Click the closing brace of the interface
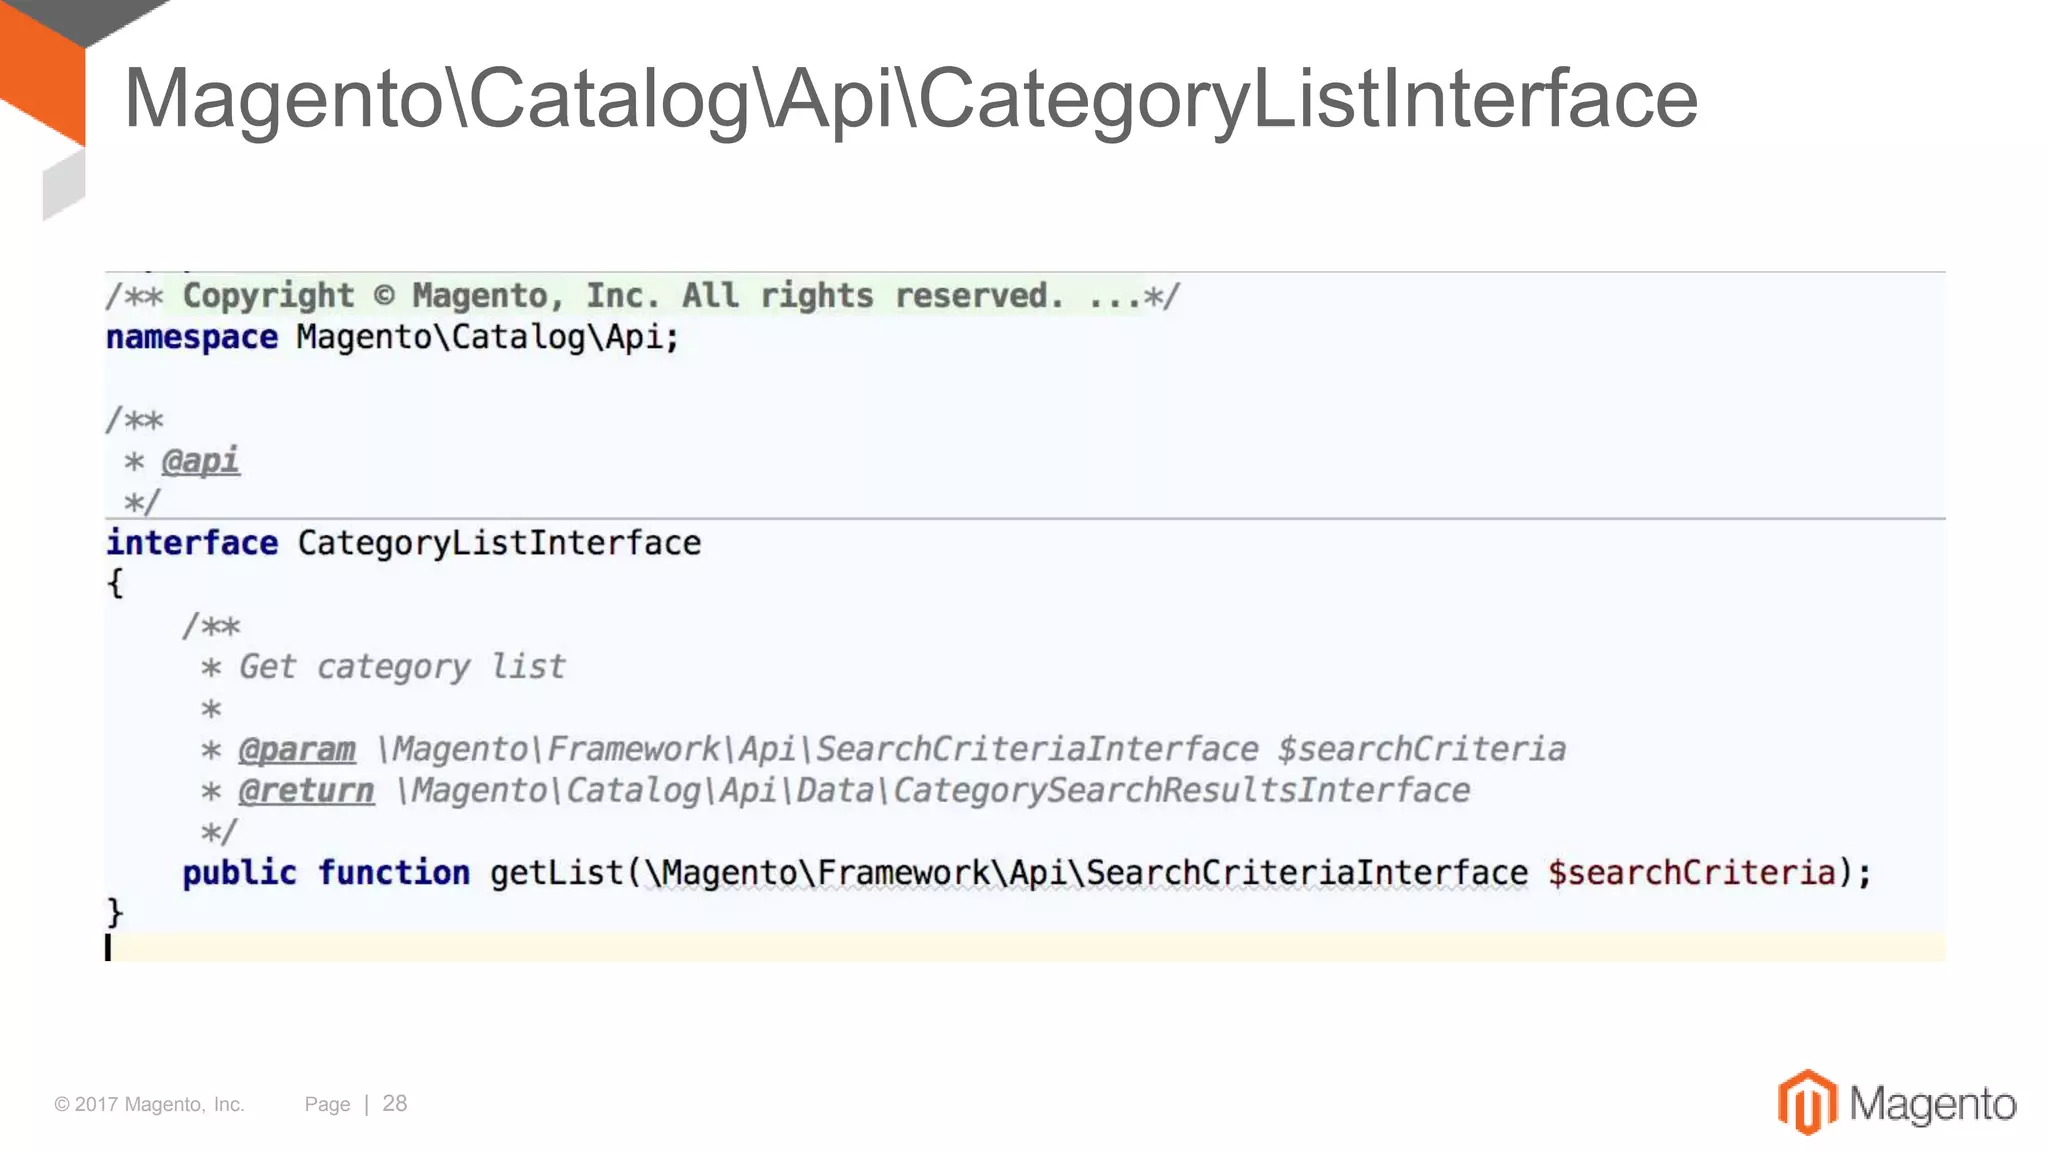This screenshot has width=2048, height=1152. pos(115,913)
